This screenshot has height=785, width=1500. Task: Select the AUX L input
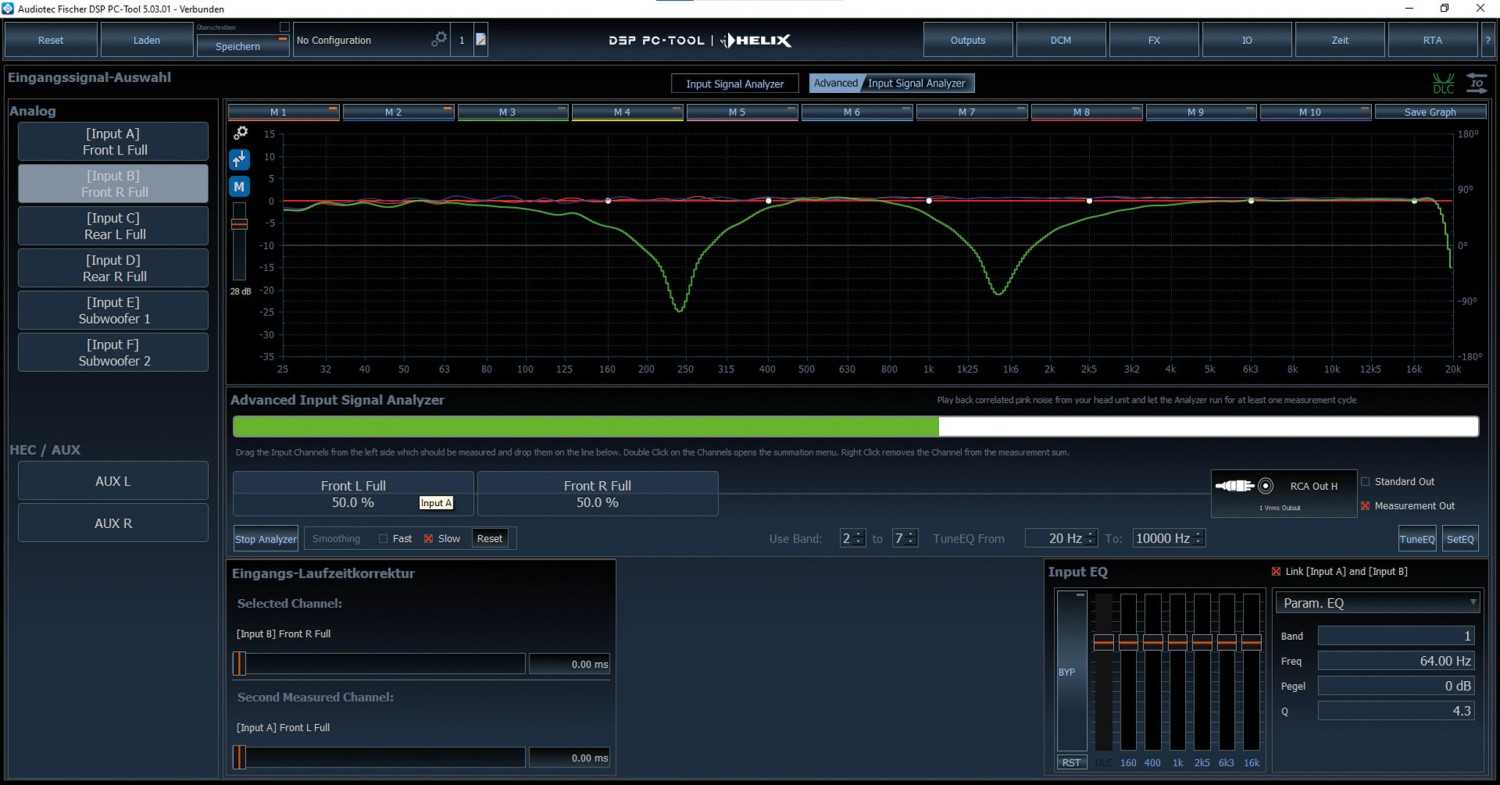point(113,481)
